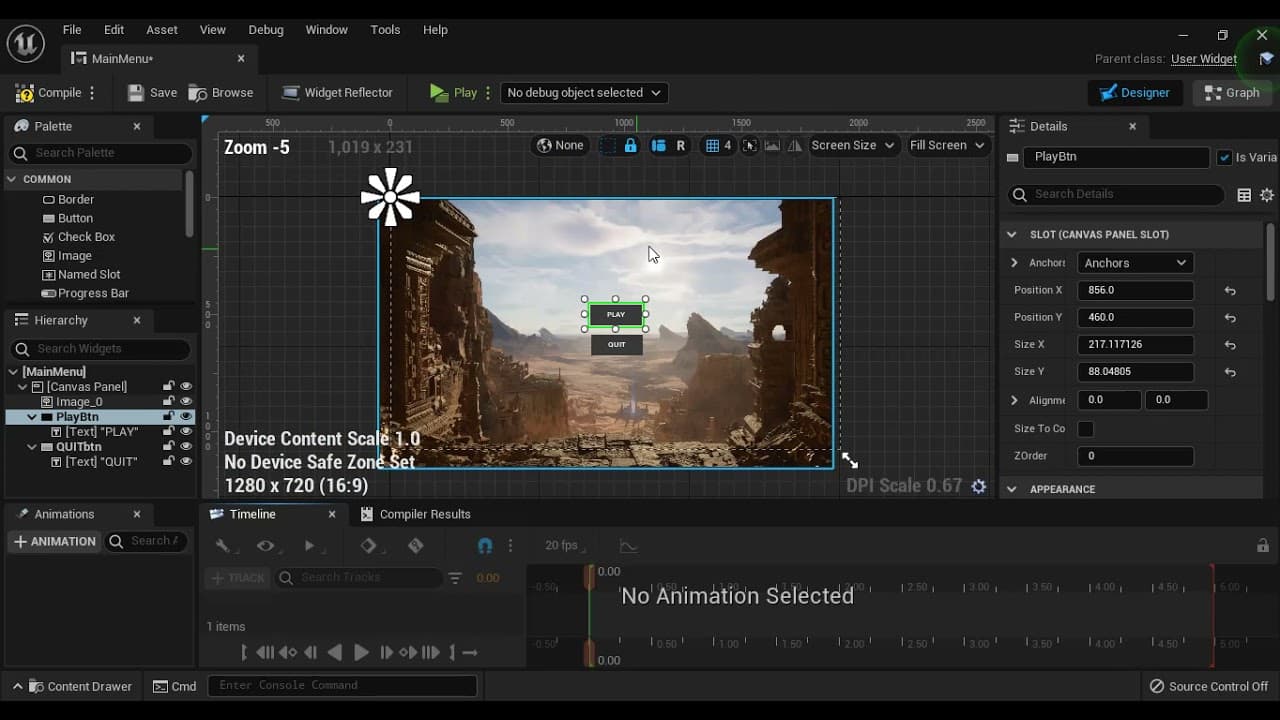Click the Compile blueprint icon
Image resolution: width=1280 pixels, height=720 pixels.
pyautogui.click(x=24, y=93)
